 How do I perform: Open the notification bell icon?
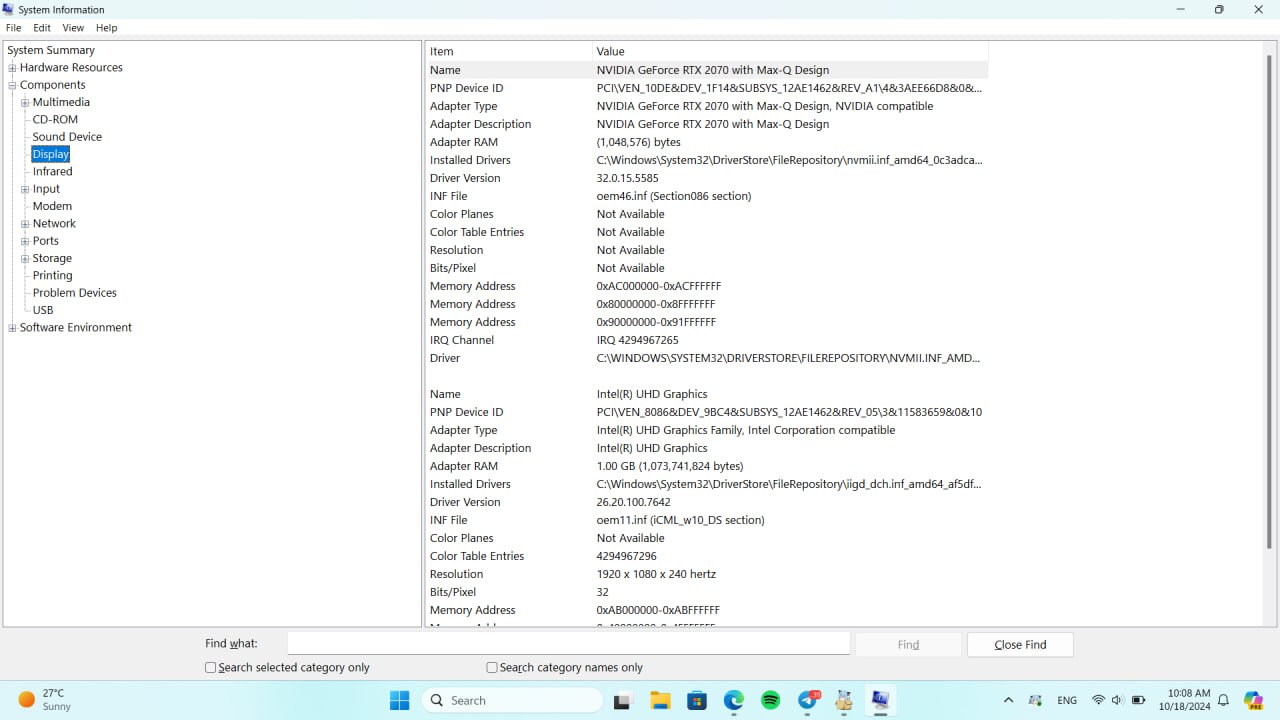pos(1223,701)
